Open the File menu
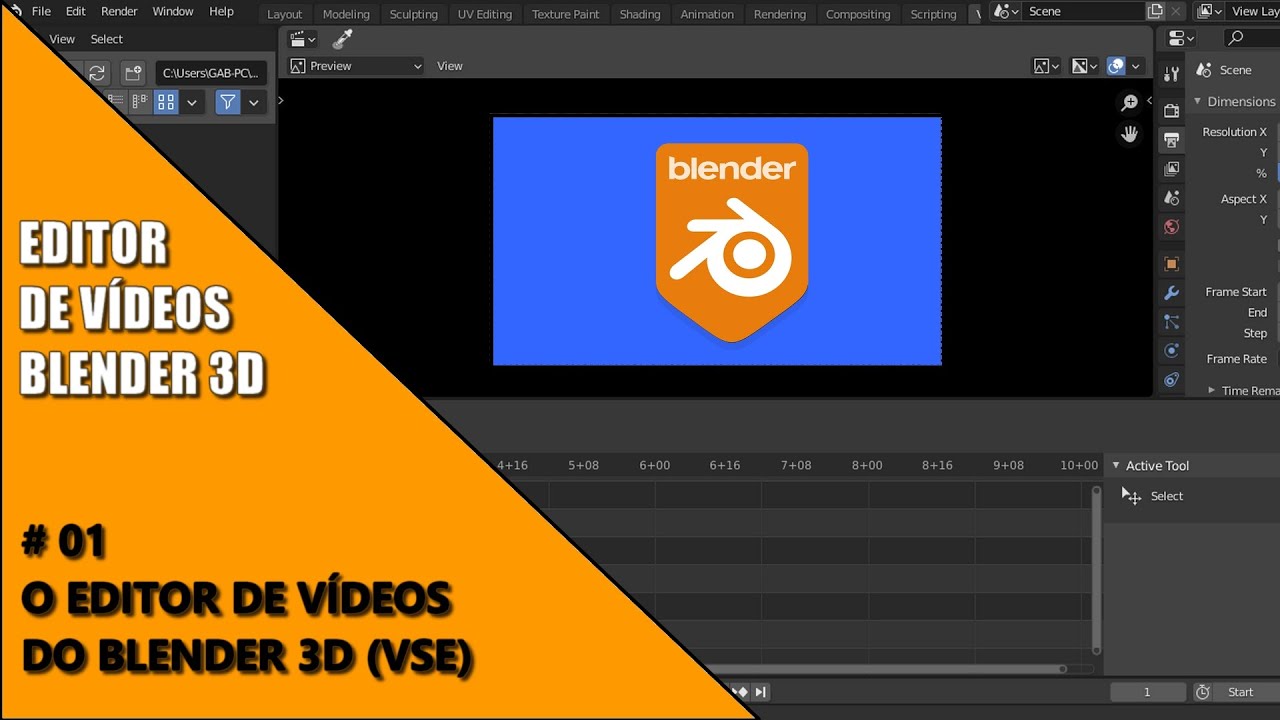 coord(41,11)
